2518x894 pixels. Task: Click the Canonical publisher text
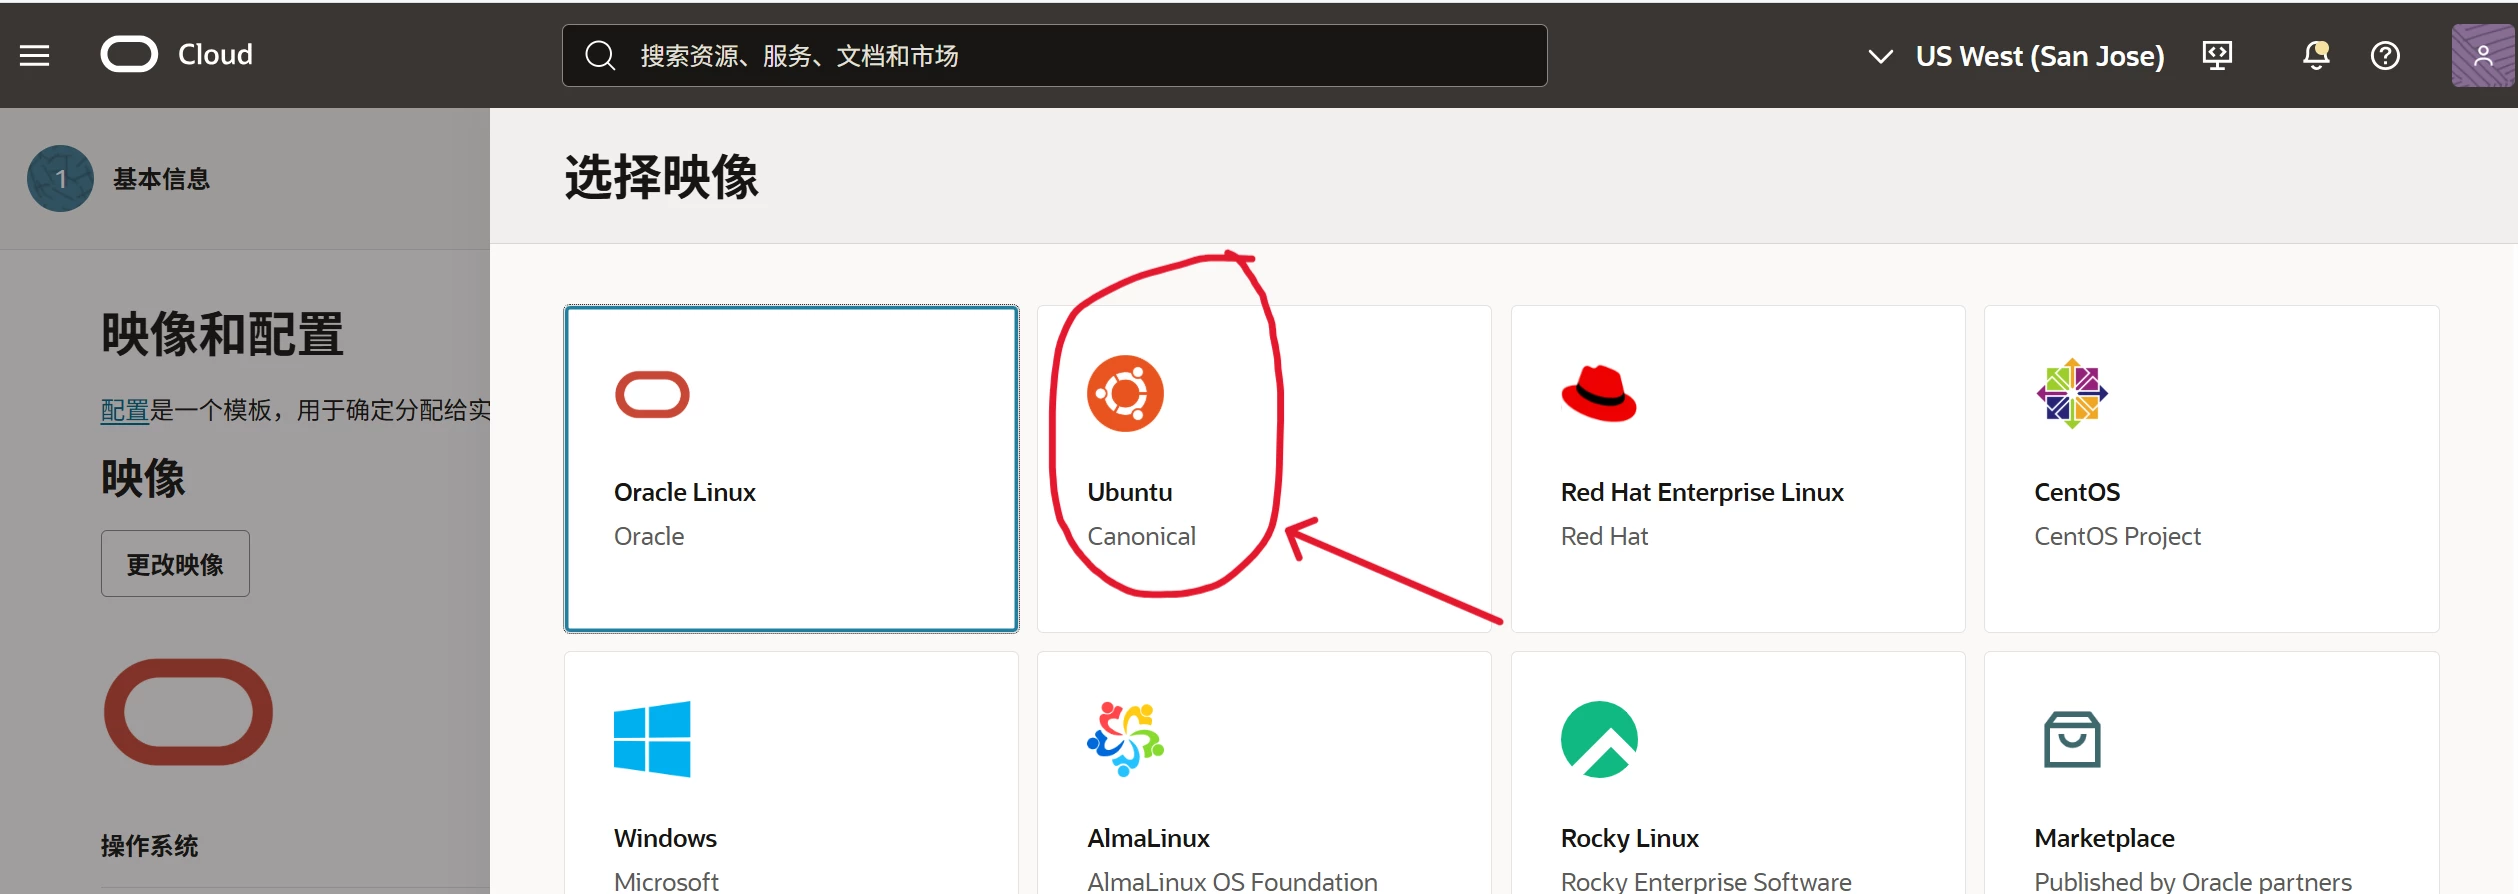point(1141,536)
